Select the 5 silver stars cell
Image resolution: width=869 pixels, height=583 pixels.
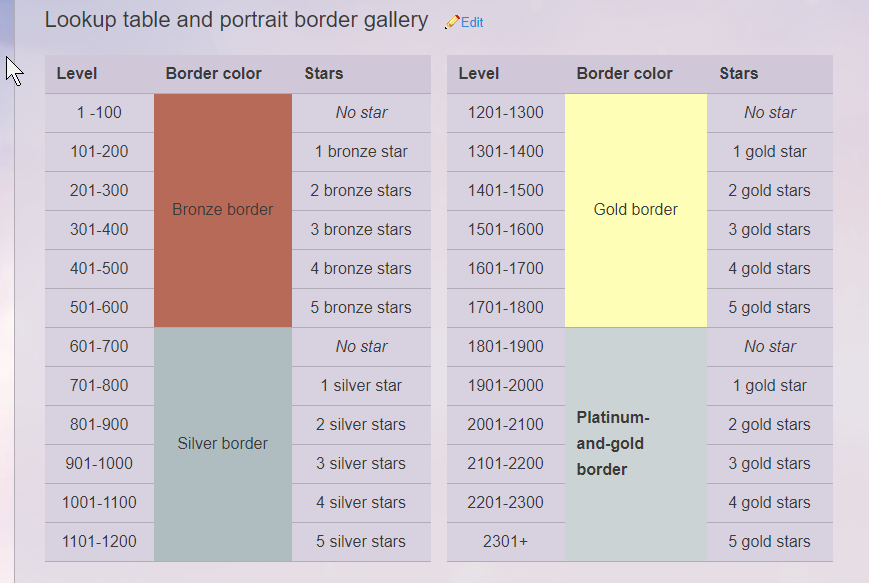point(361,542)
